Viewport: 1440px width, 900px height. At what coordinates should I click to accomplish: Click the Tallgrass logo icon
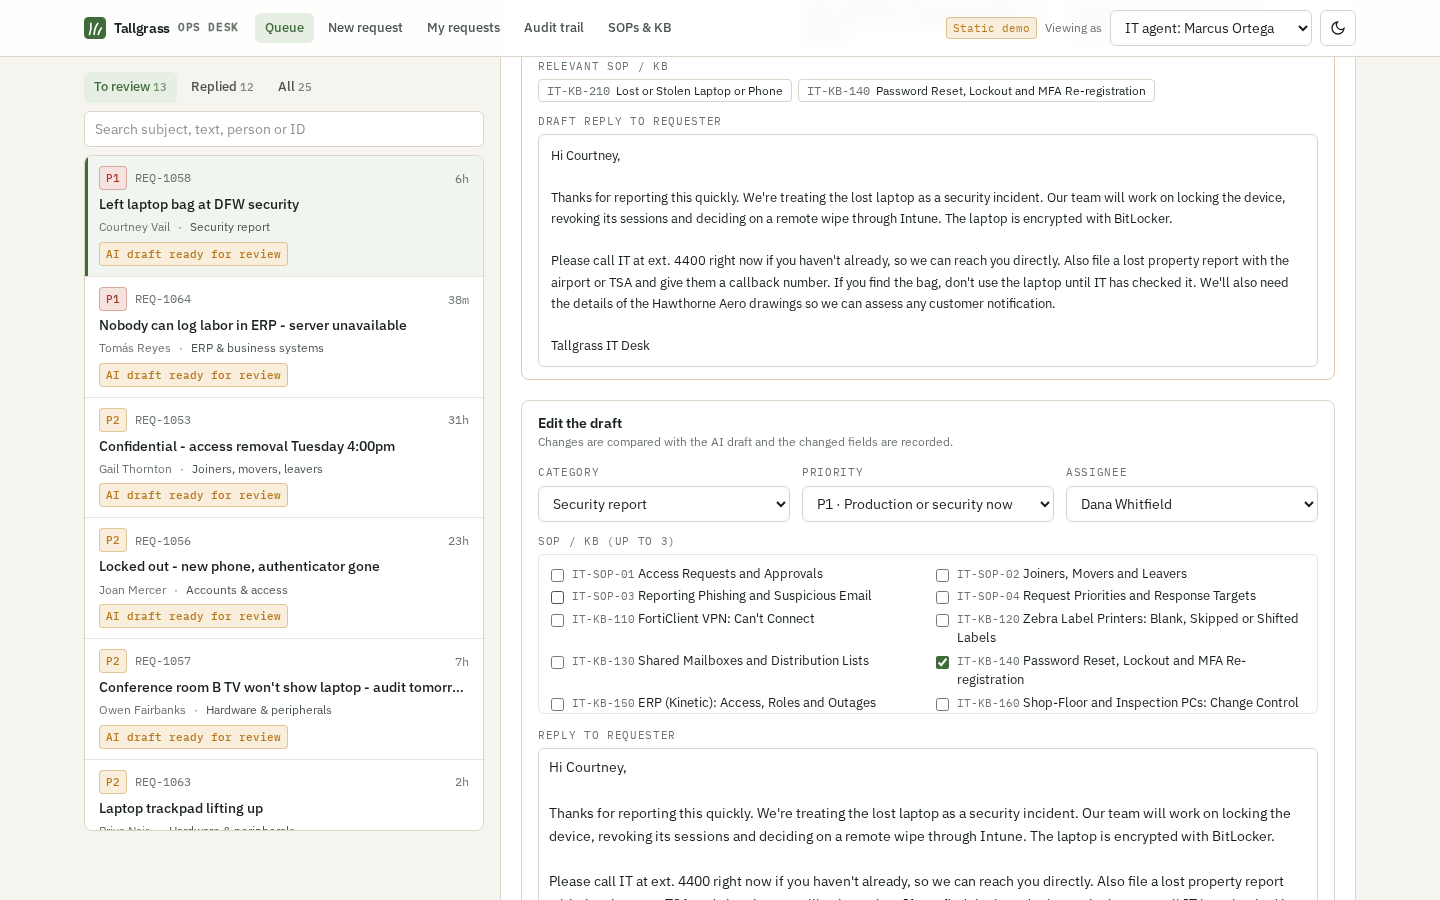click(x=95, y=28)
